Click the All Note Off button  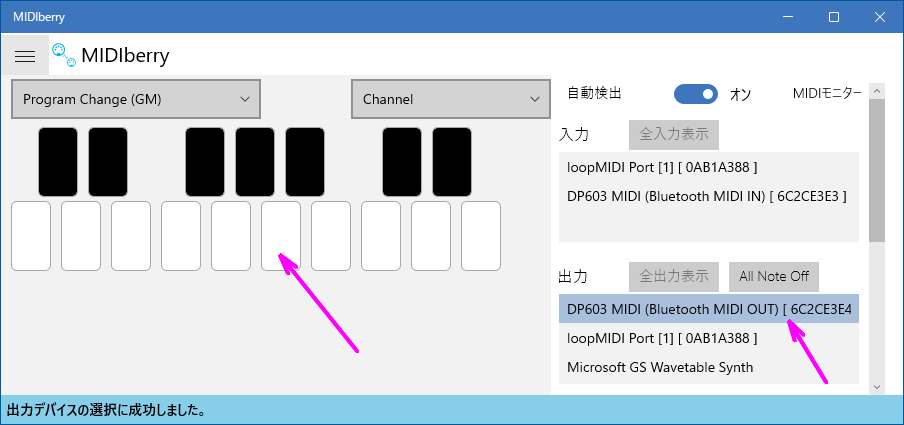[x=774, y=276]
